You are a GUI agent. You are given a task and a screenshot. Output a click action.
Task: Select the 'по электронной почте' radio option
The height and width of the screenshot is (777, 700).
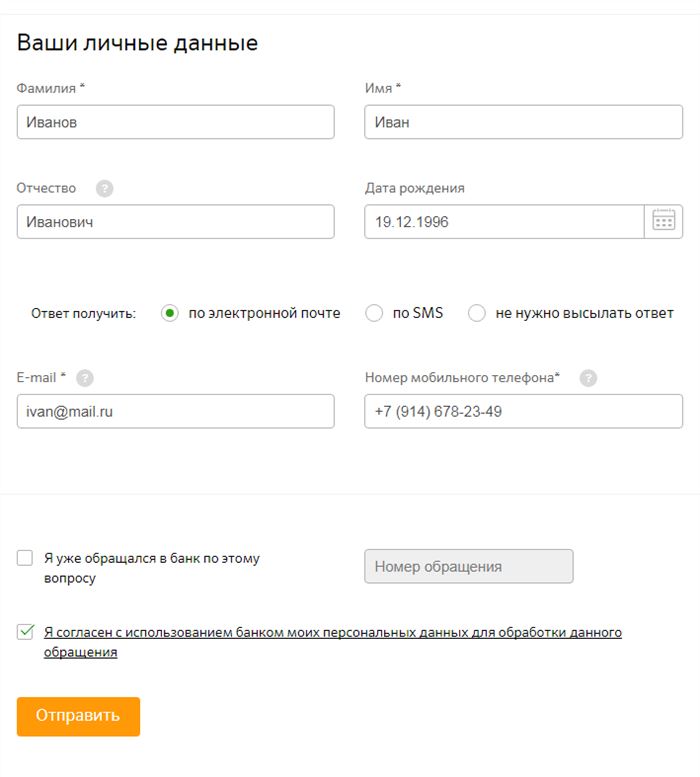[x=169, y=313]
